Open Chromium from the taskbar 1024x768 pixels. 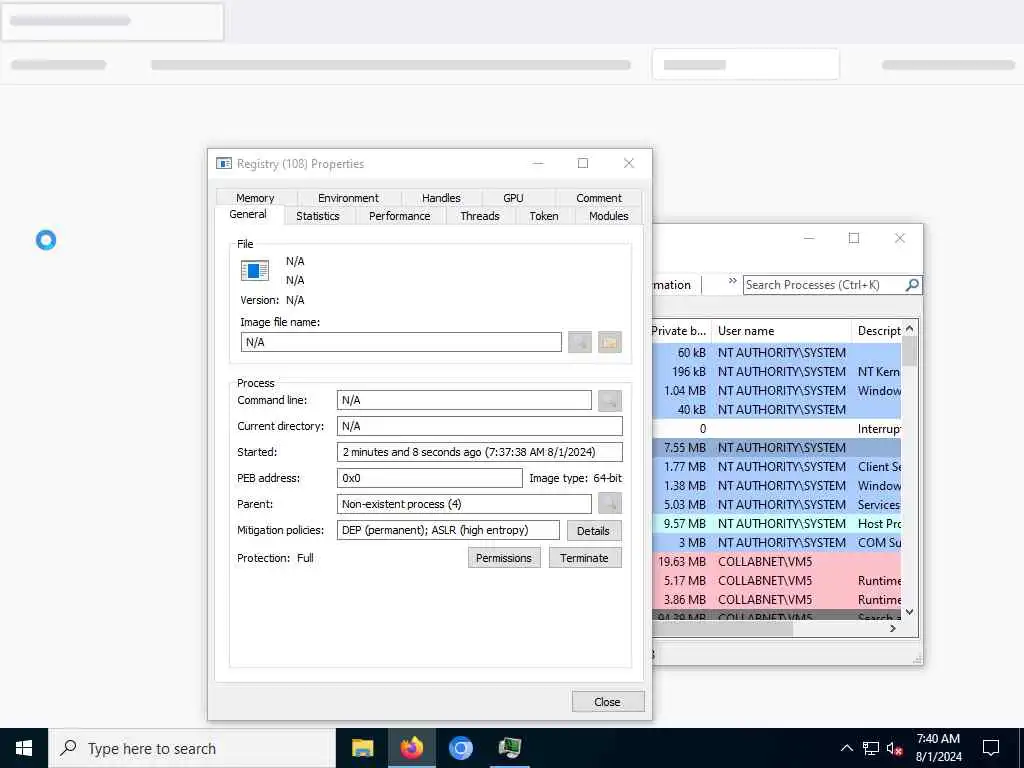coord(460,748)
